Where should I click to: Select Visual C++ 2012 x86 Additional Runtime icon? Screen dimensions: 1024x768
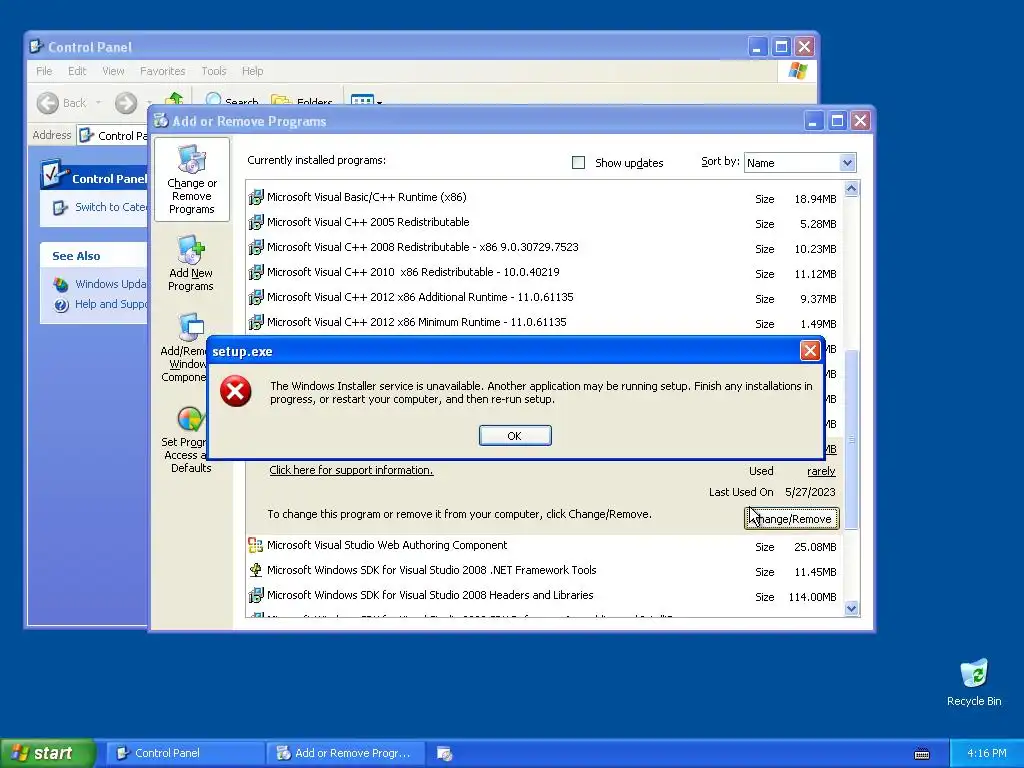pyautogui.click(x=256, y=297)
